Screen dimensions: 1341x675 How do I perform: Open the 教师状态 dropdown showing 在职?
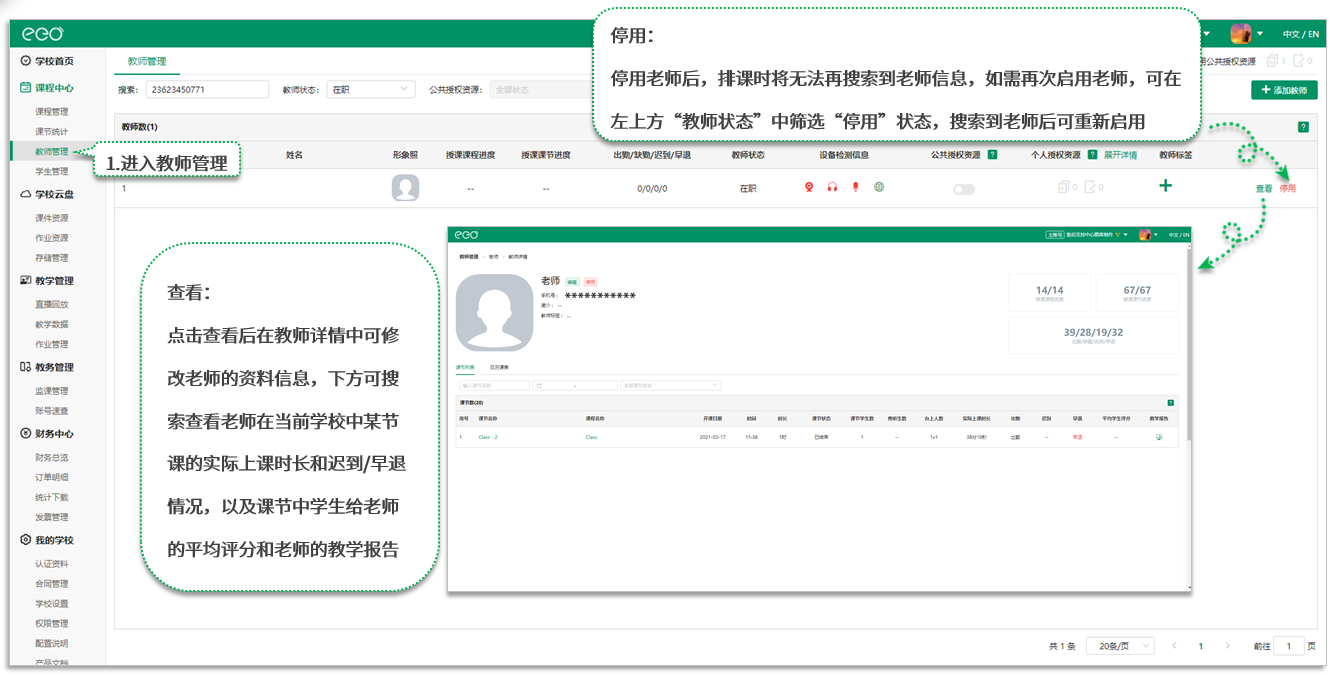(x=371, y=90)
